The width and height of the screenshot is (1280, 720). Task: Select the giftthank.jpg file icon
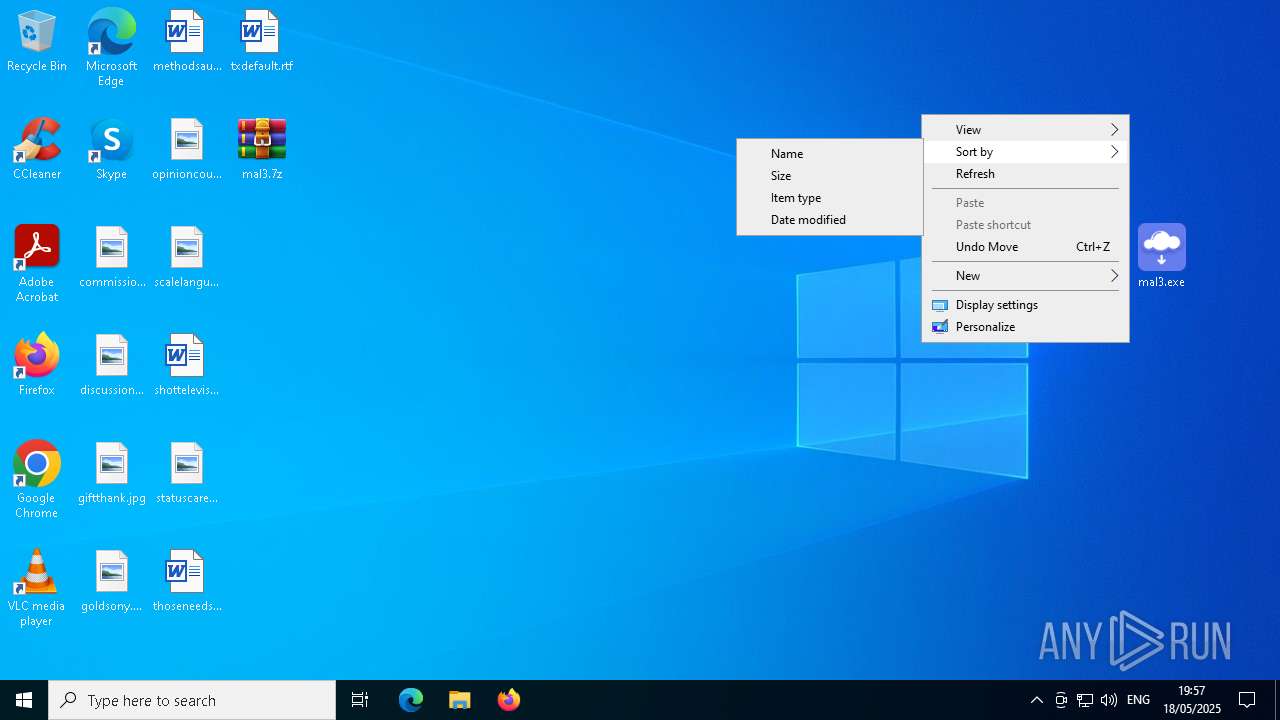(x=112, y=474)
